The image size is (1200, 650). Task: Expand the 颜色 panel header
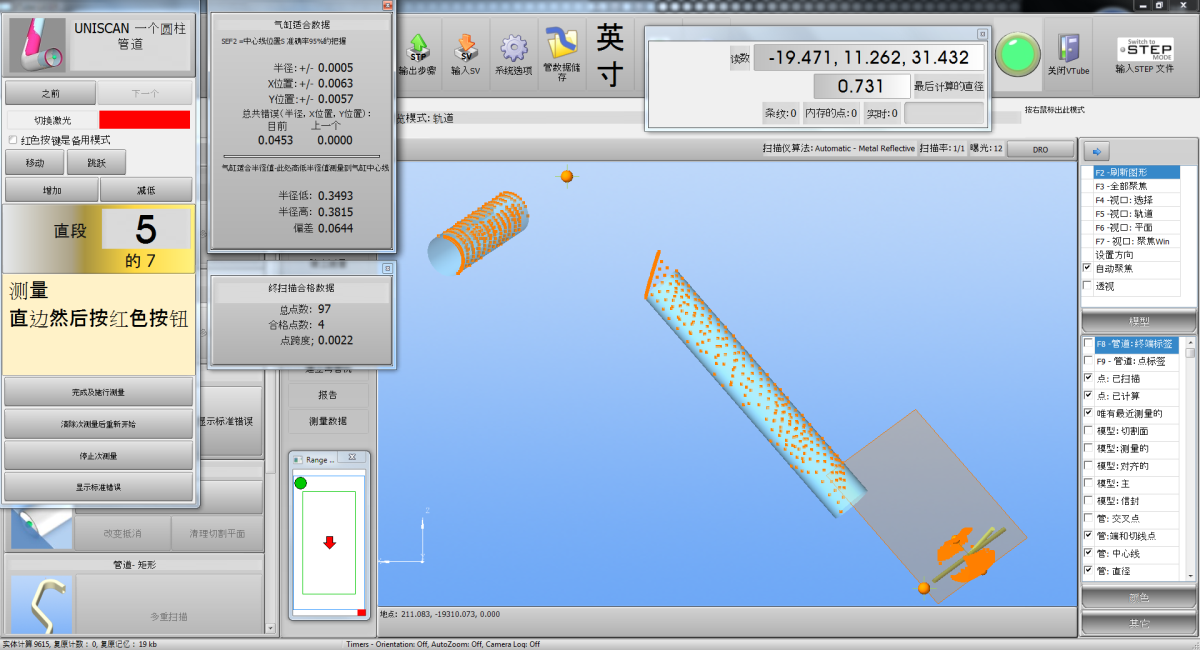coord(1138,597)
